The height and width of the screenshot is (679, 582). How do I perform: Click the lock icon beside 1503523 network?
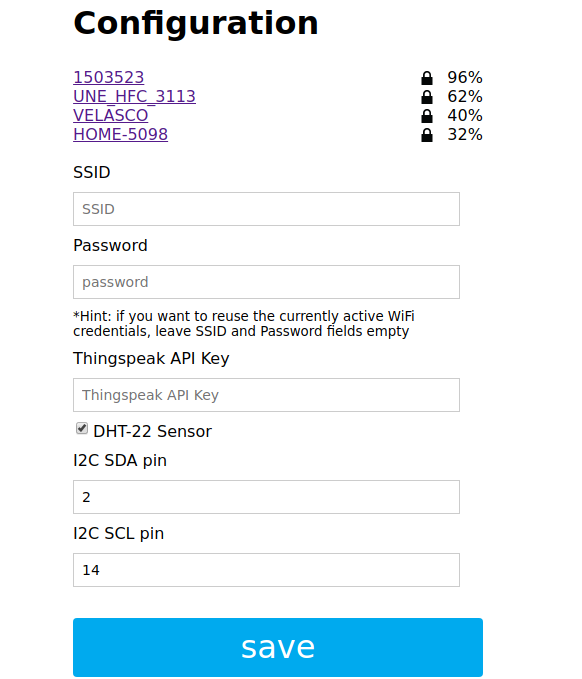pyautogui.click(x=427, y=78)
